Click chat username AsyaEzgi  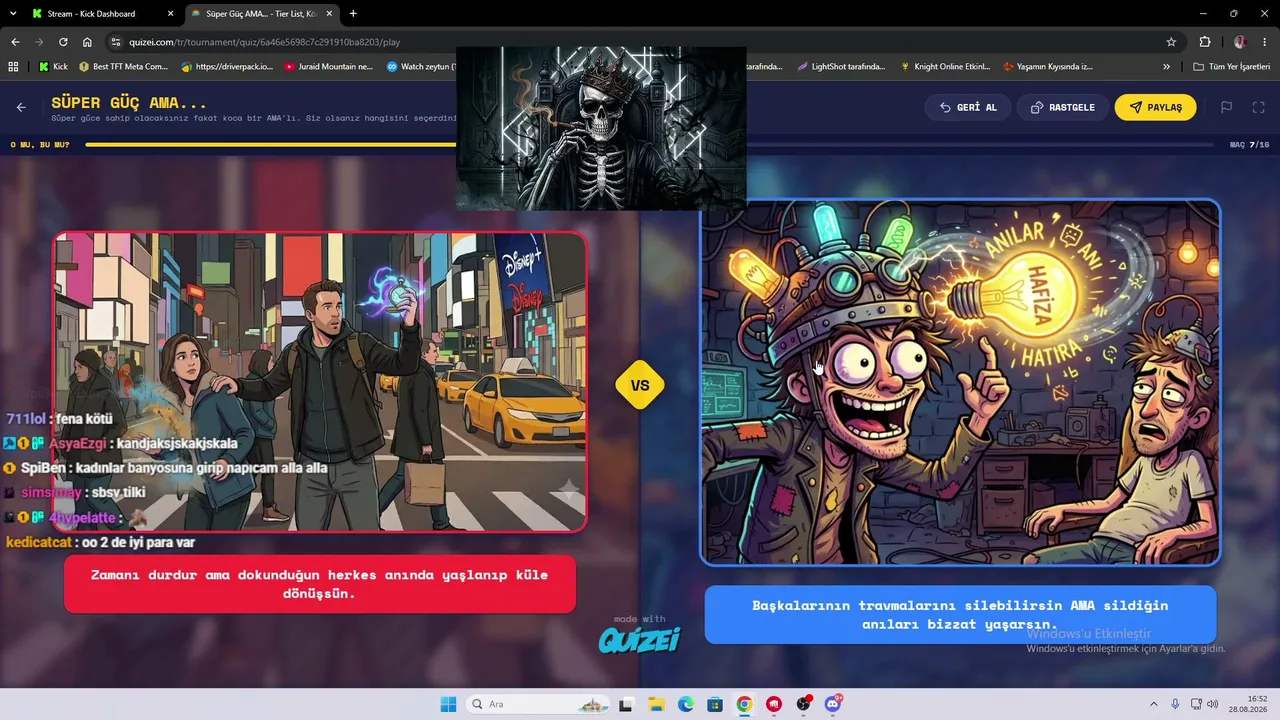[76, 443]
